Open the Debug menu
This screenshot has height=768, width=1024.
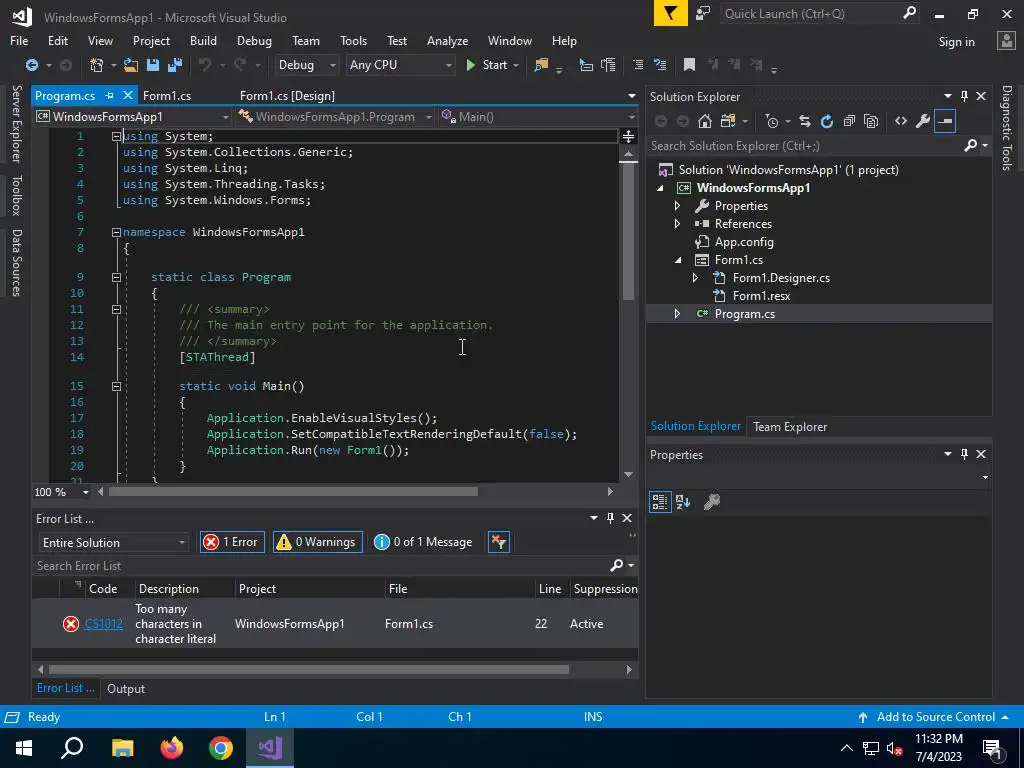(x=254, y=40)
